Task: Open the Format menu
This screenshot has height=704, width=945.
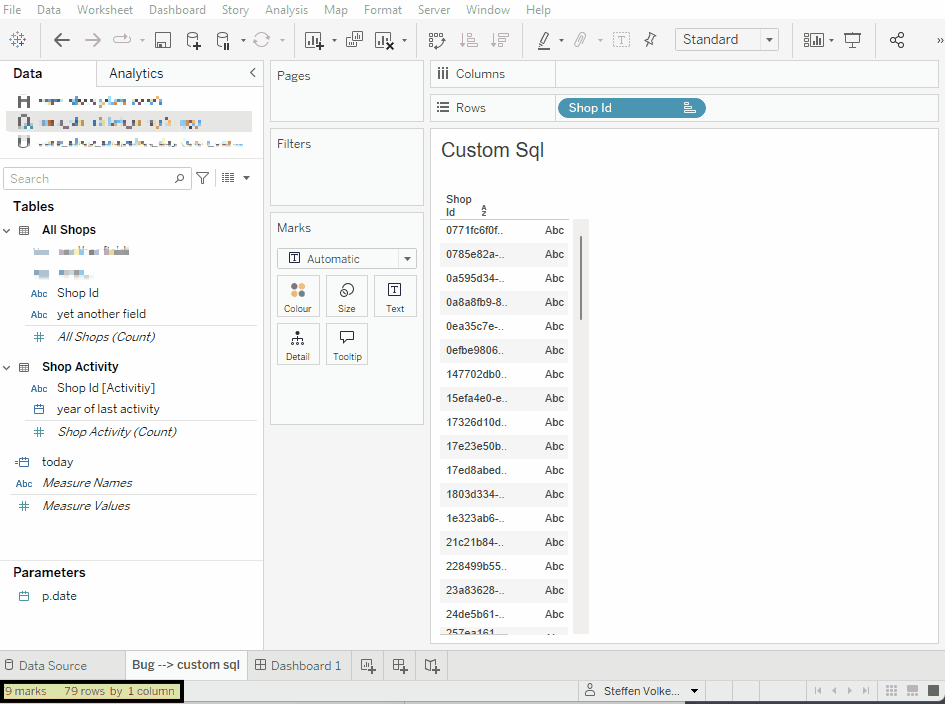Action: (x=383, y=10)
